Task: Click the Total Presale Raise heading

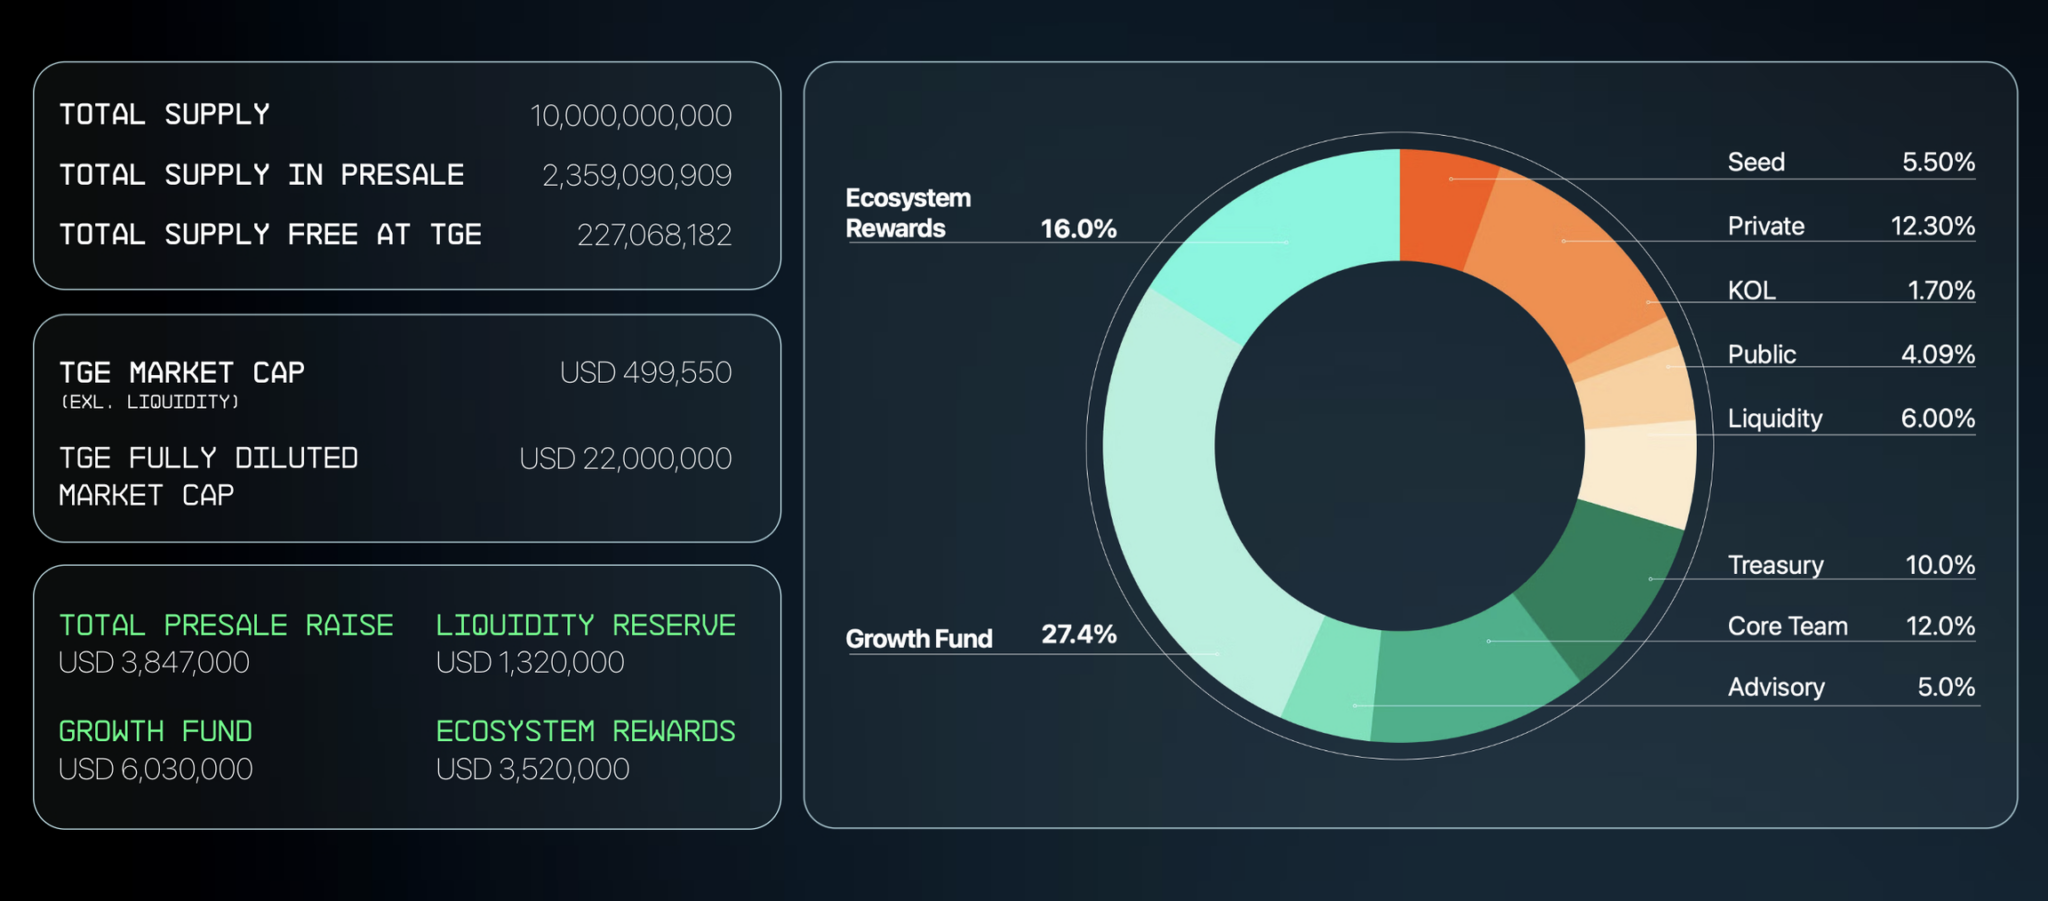Action: tap(226, 625)
